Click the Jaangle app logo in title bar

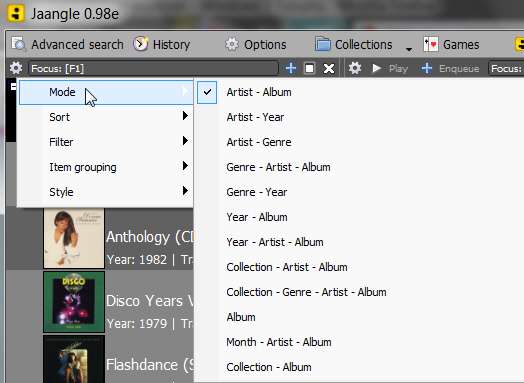(15, 13)
